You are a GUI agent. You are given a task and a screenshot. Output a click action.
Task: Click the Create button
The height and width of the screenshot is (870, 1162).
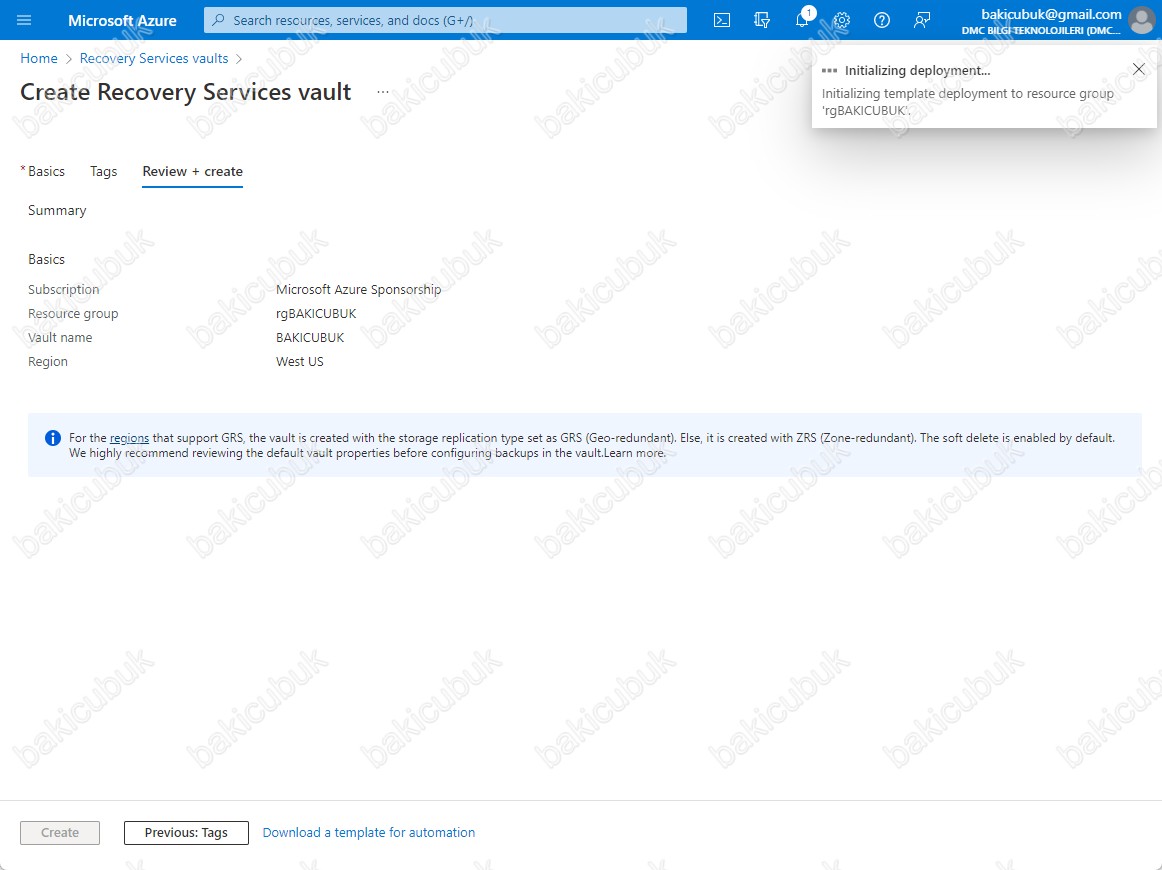(x=60, y=832)
